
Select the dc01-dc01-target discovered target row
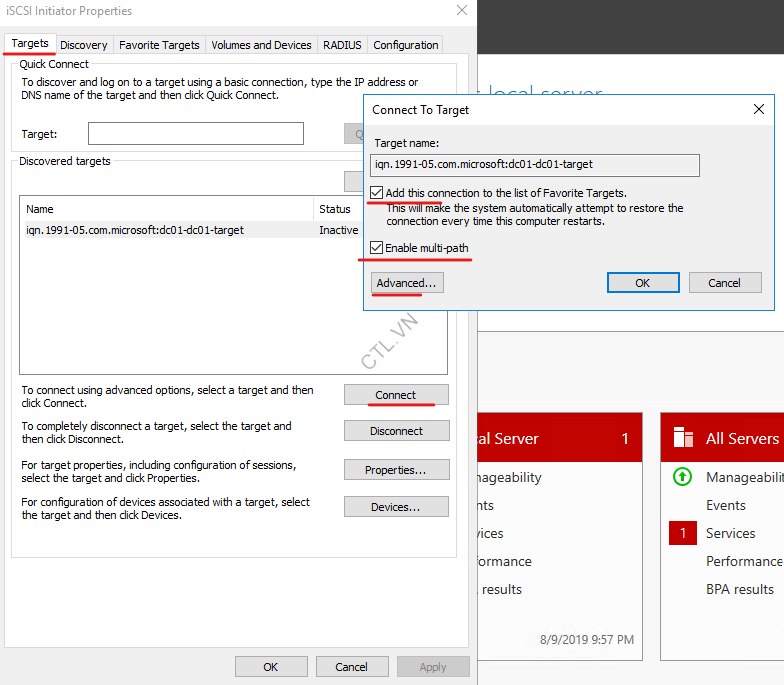(135, 230)
